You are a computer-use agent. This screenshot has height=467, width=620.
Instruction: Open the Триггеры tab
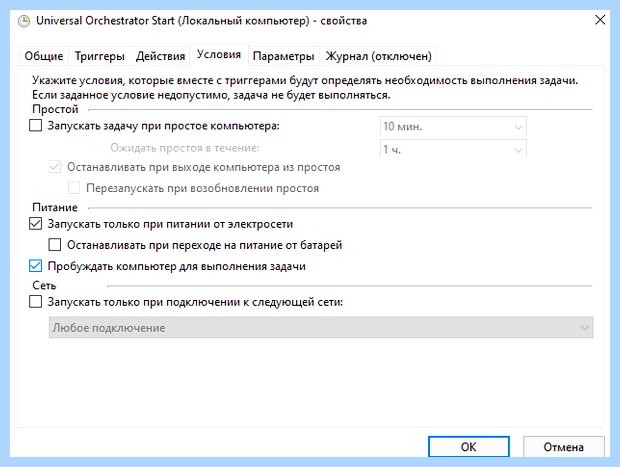pyautogui.click(x=100, y=56)
